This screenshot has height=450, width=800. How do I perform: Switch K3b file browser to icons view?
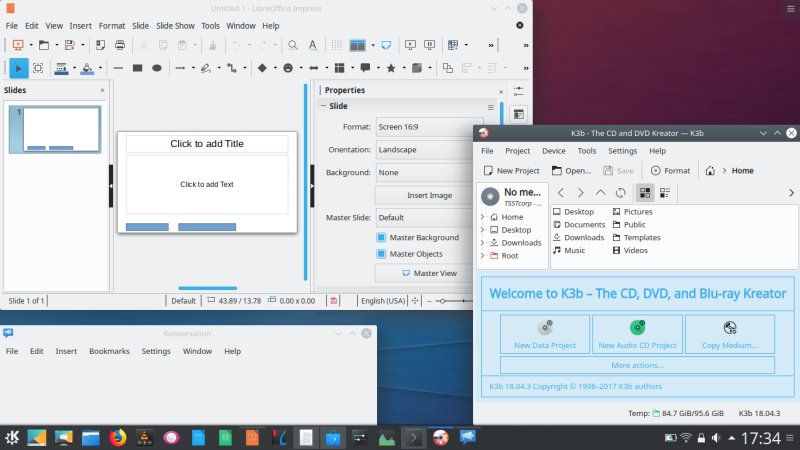click(644, 192)
